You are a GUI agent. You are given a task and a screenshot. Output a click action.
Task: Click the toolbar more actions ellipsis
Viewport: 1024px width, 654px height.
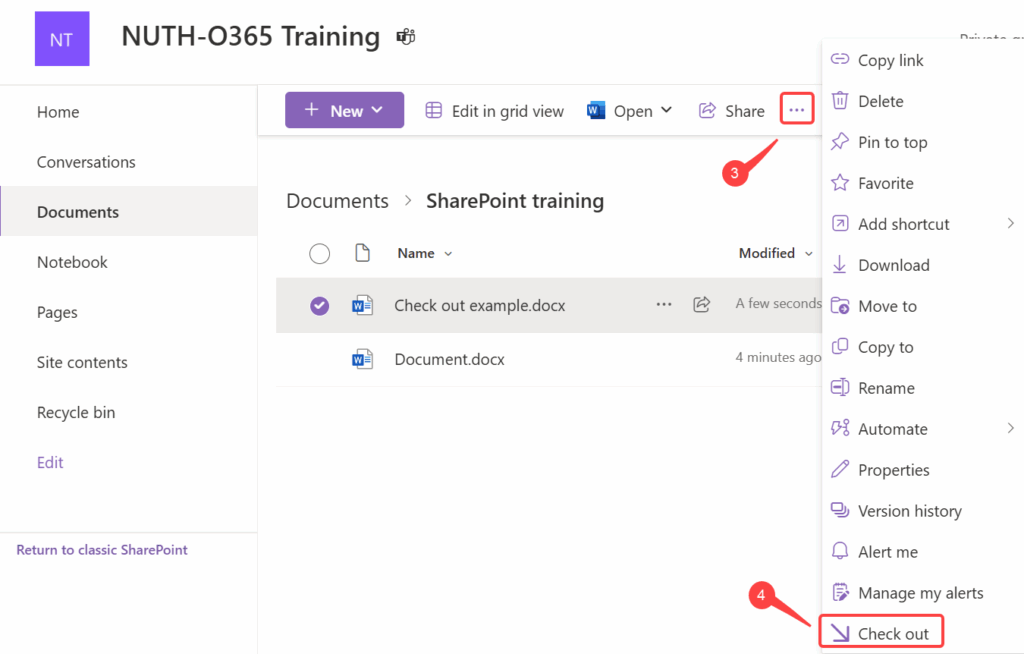797,110
